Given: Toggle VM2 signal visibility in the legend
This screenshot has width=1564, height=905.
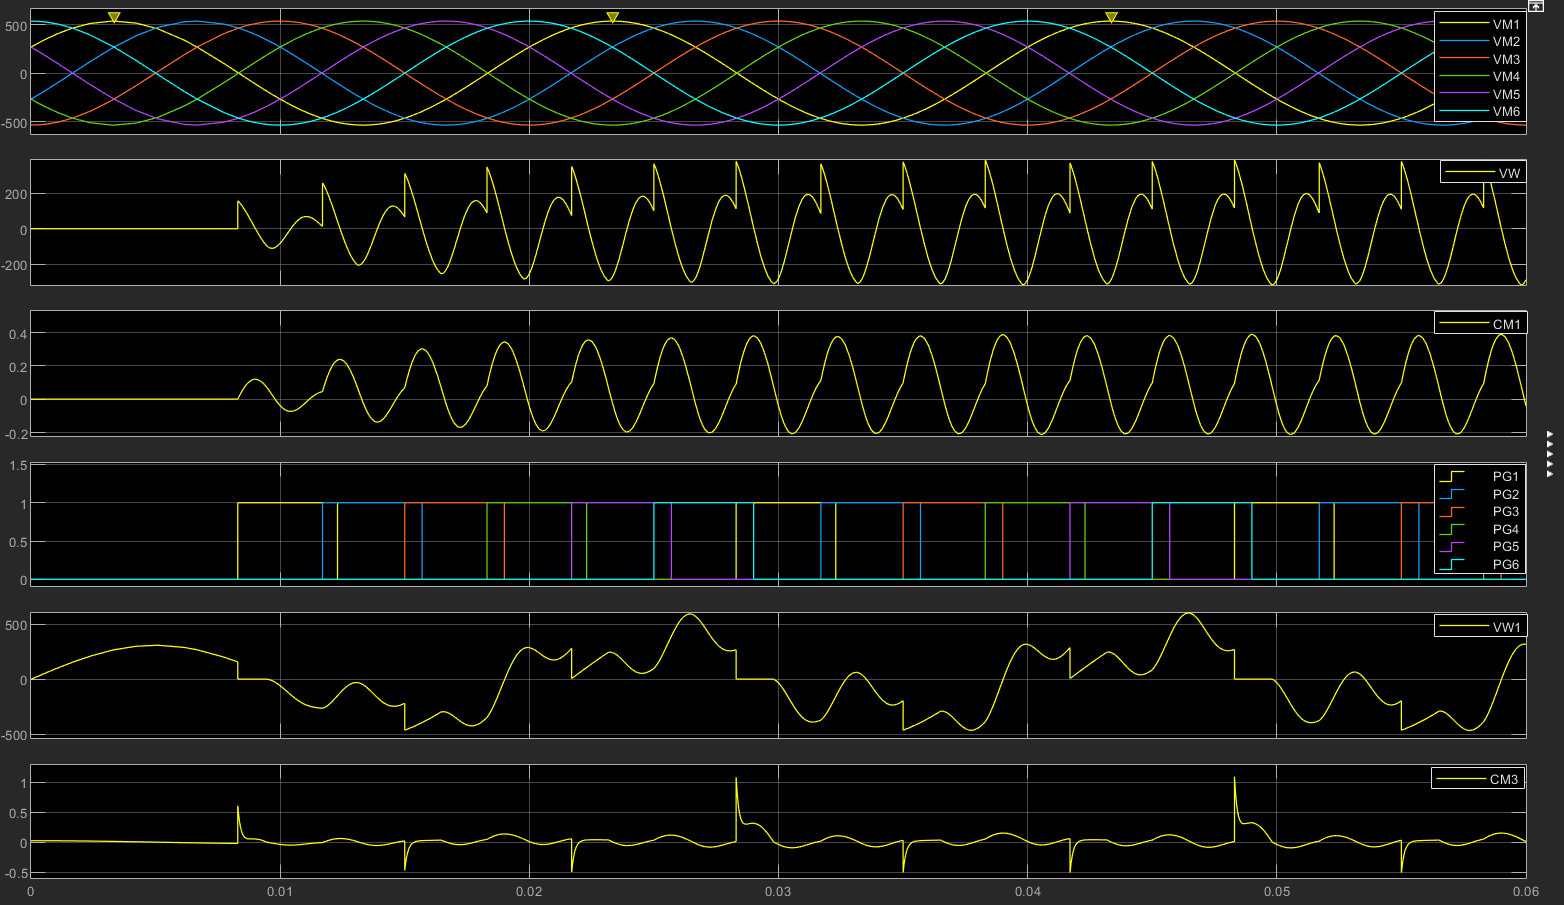Looking at the screenshot, I should point(1481,42).
